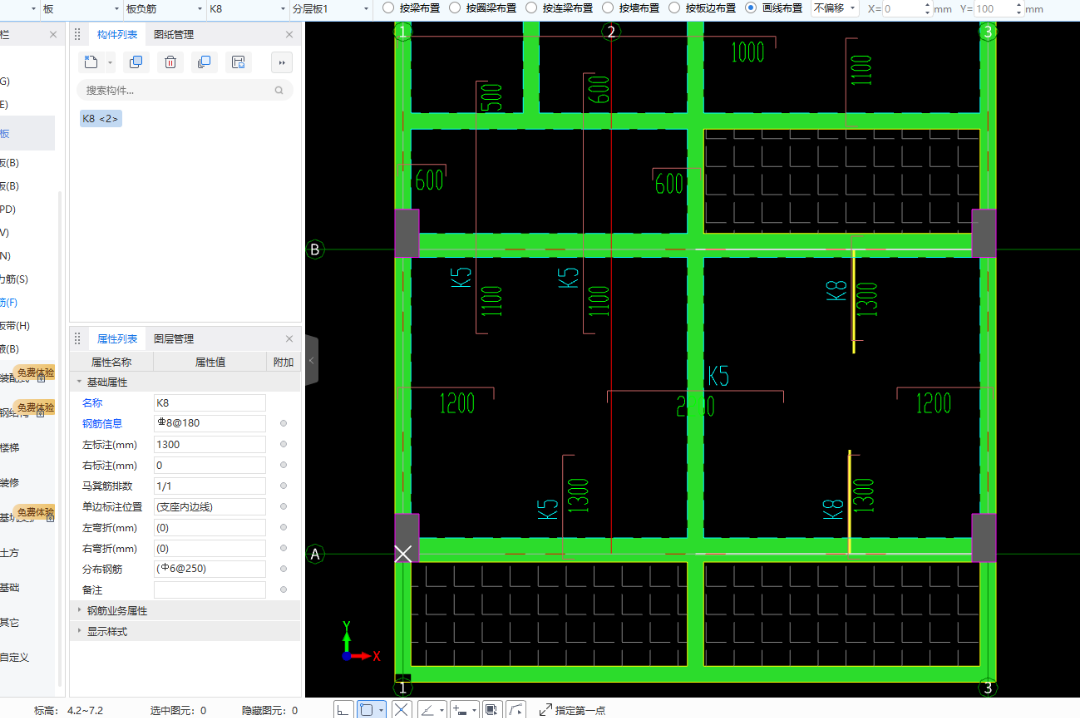Open the 板 component category dropdown
Screen dimensions: 1080x718
pyautogui.click(x=81, y=9)
